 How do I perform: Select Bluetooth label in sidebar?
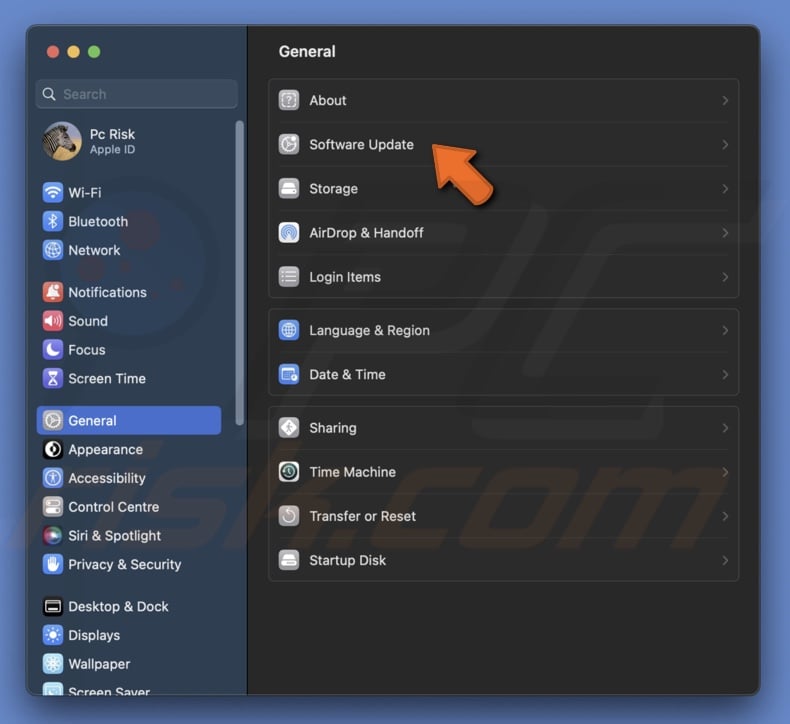98,221
